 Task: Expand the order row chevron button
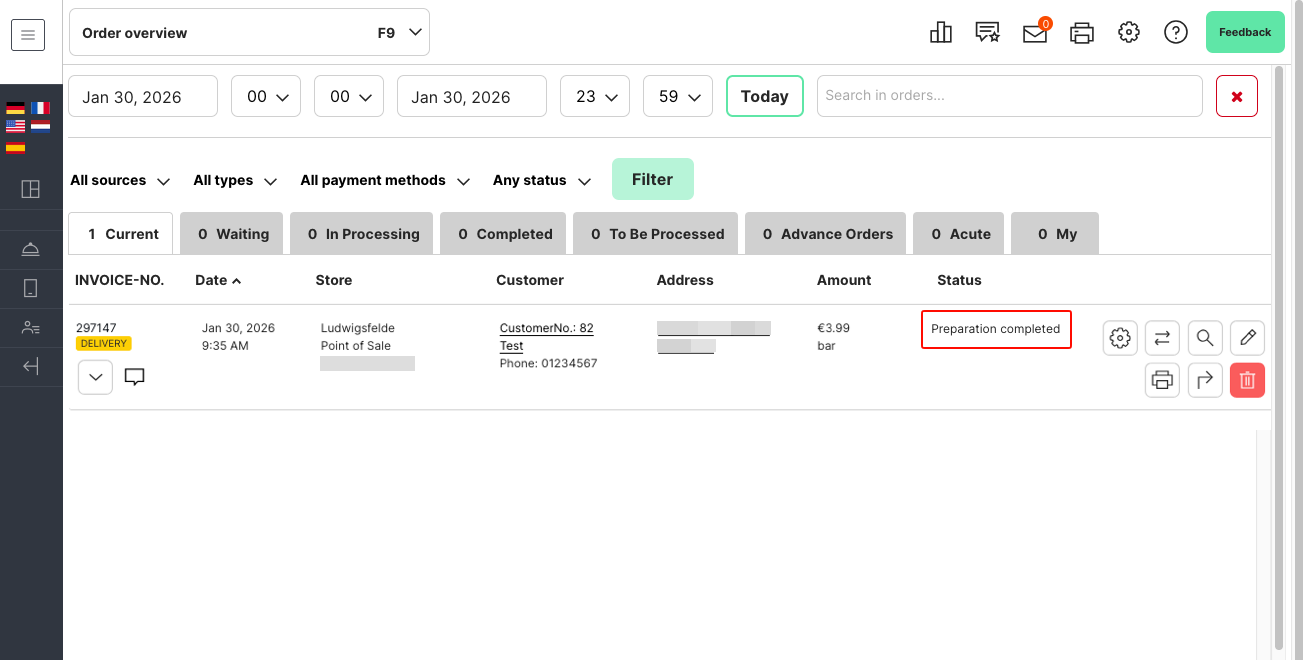(x=95, y=377)
